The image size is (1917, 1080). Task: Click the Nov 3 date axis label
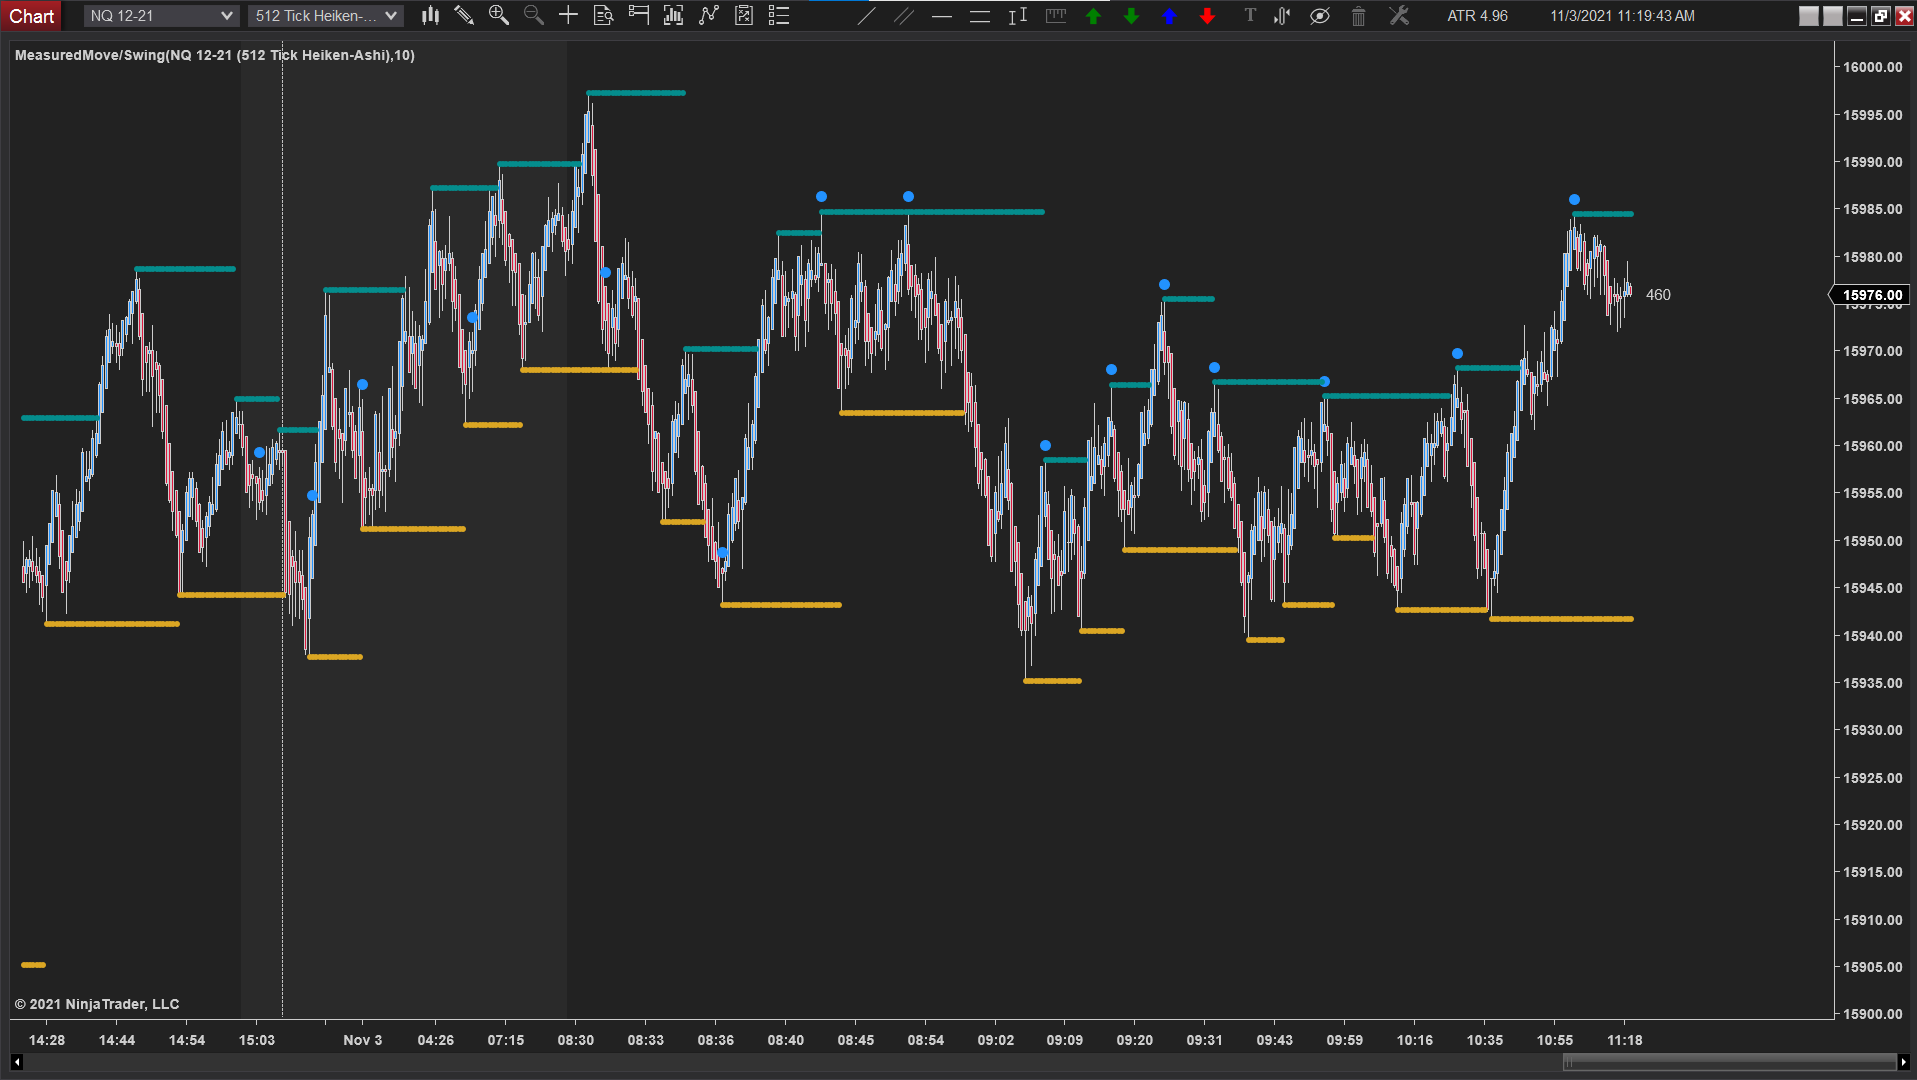click(x=363, y=1040)
